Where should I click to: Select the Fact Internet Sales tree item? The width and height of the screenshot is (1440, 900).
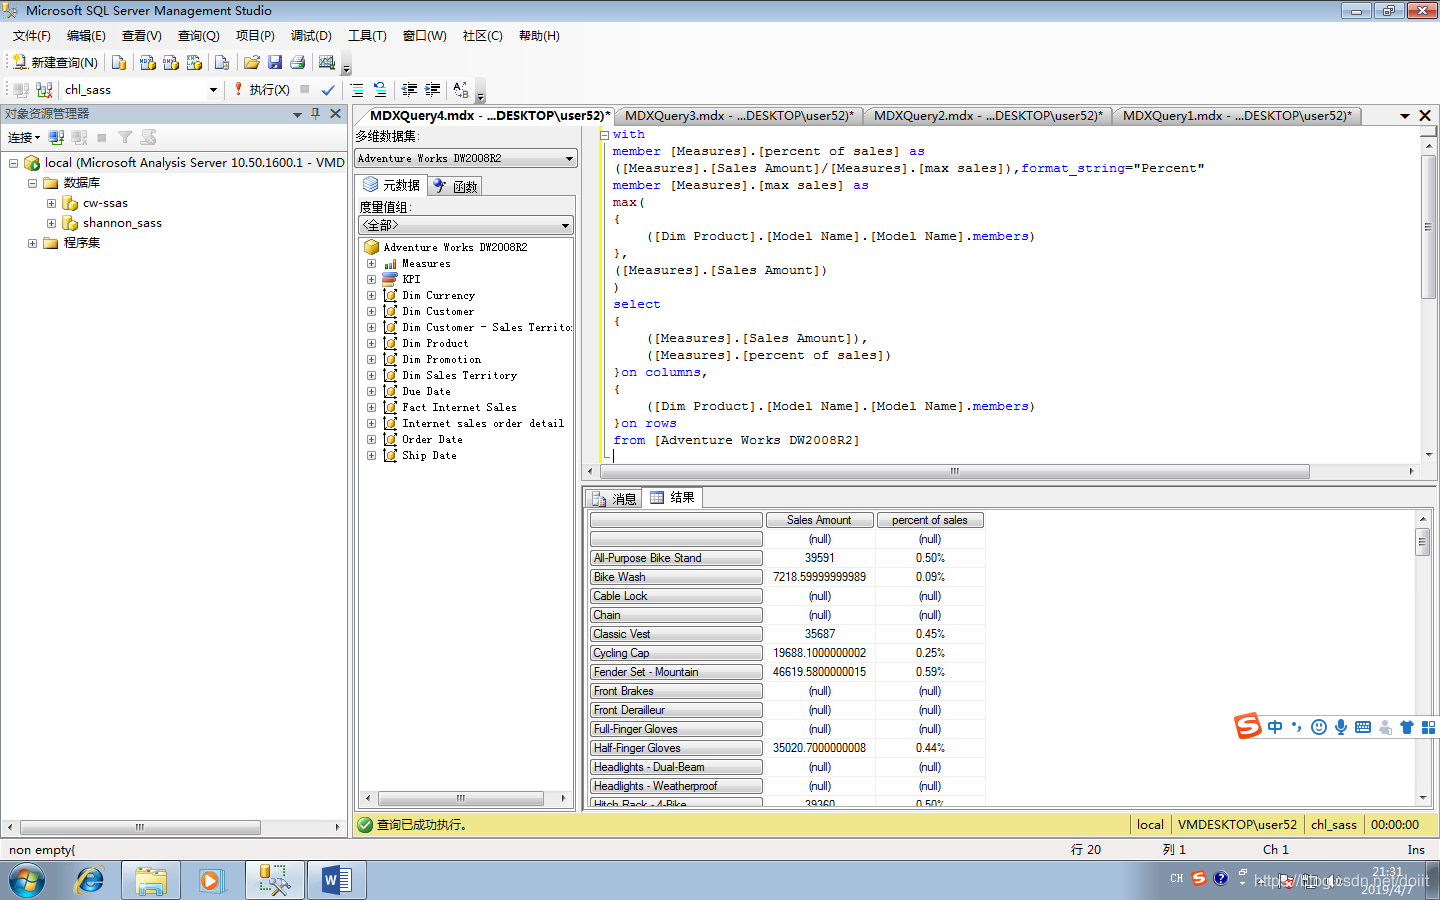(459, 408)
